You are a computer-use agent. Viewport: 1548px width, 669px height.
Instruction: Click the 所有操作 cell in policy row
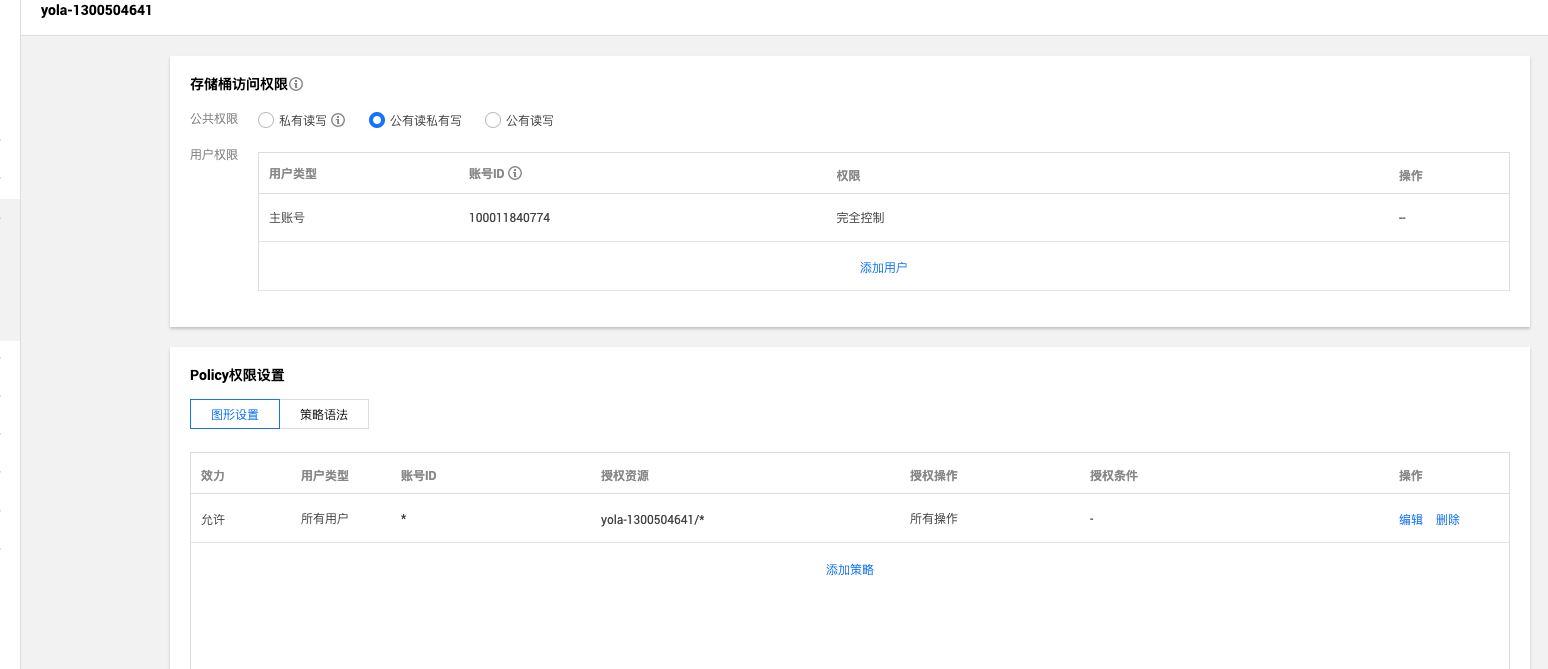pyautogui.click(x=933, y=519)
